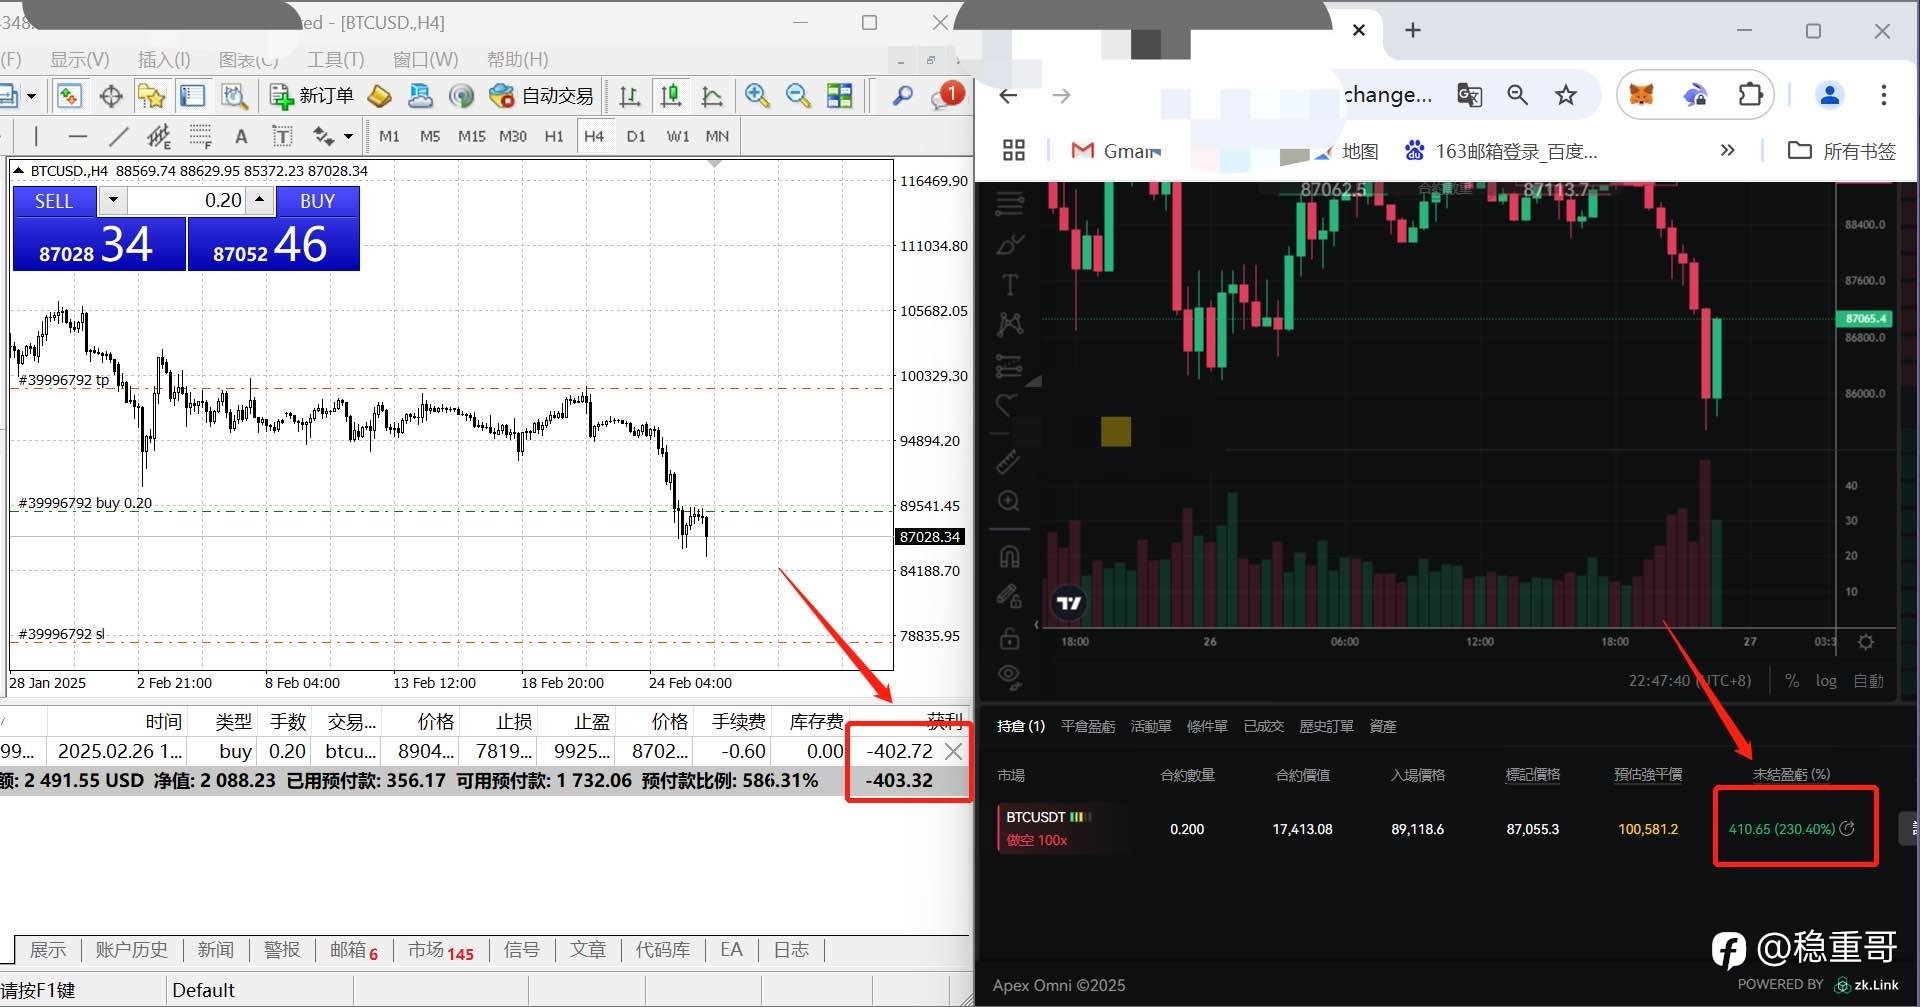Open Chrome extensions puzzle icon
The width and height of the screenshot is (1920, 1007).
tap(1750, 95)
